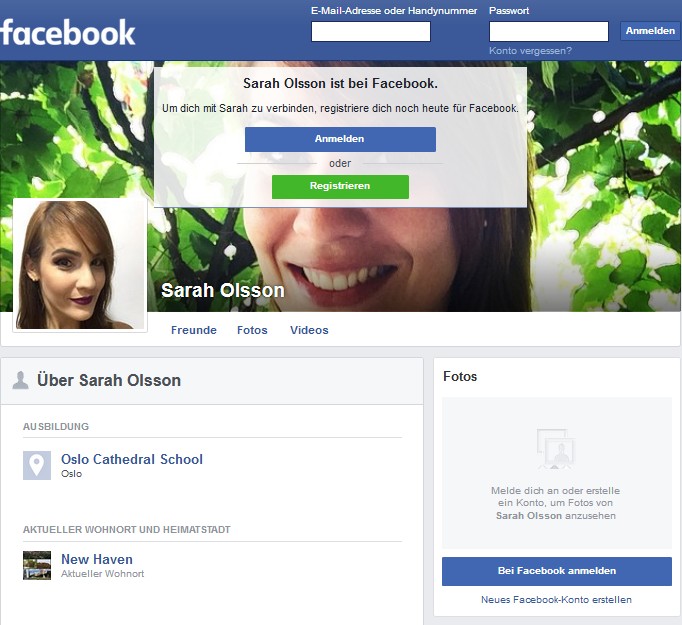Open Sarah Olsson's profile picture
682x625 pixels.
pos(80,265)
